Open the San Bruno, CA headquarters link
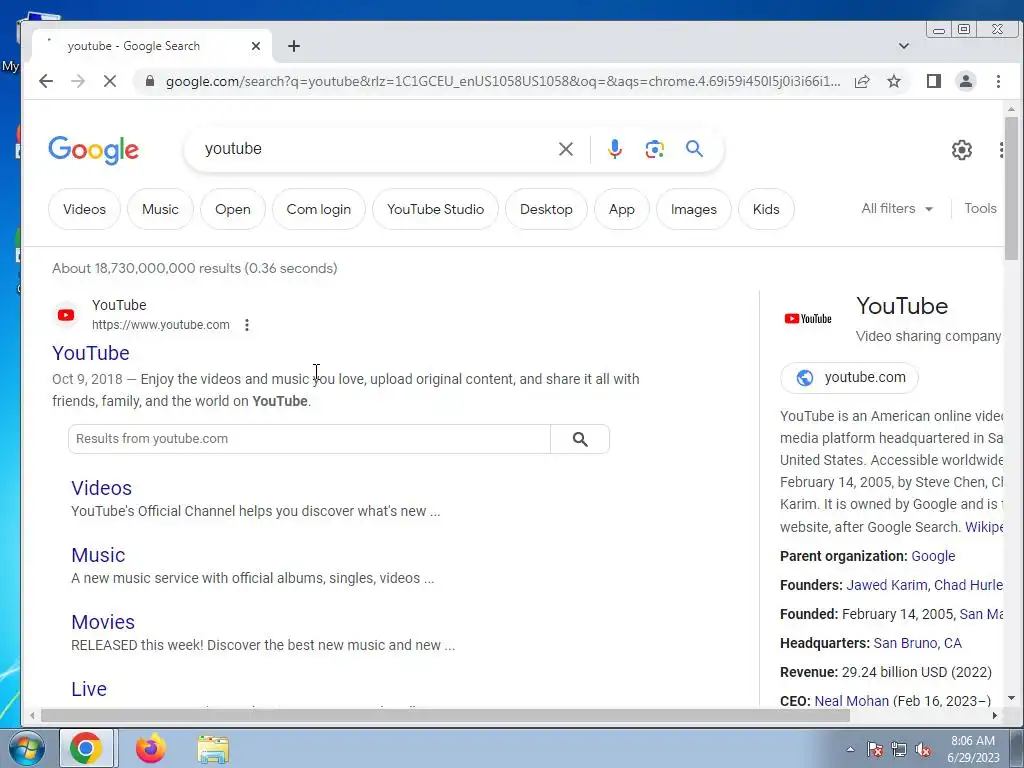The width and height of the screenshot is (1024, 768). 918,643
